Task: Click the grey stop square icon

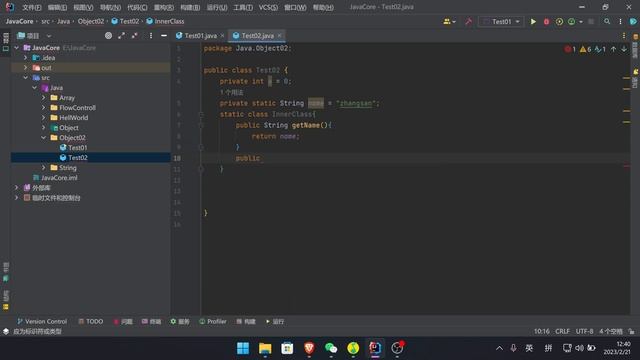Action: pyautogui.click(x=591, y=22)
